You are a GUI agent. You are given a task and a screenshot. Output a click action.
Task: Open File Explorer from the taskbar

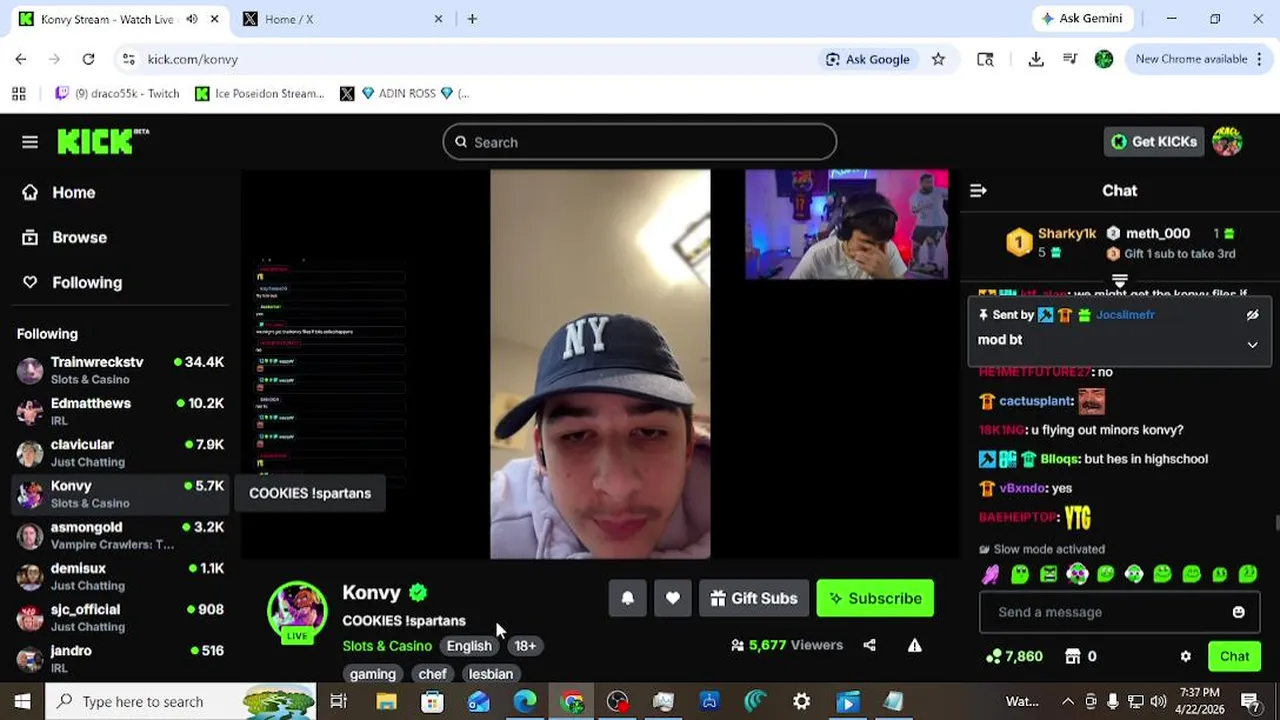[x=386, y=702]
